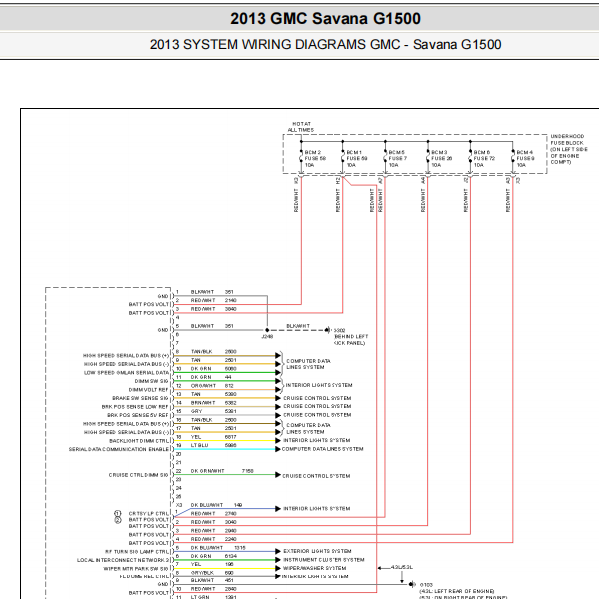The width and height of the screenshot is (599, 599).
Task: Click the 'G103' ground label
Action: point(426,584)
